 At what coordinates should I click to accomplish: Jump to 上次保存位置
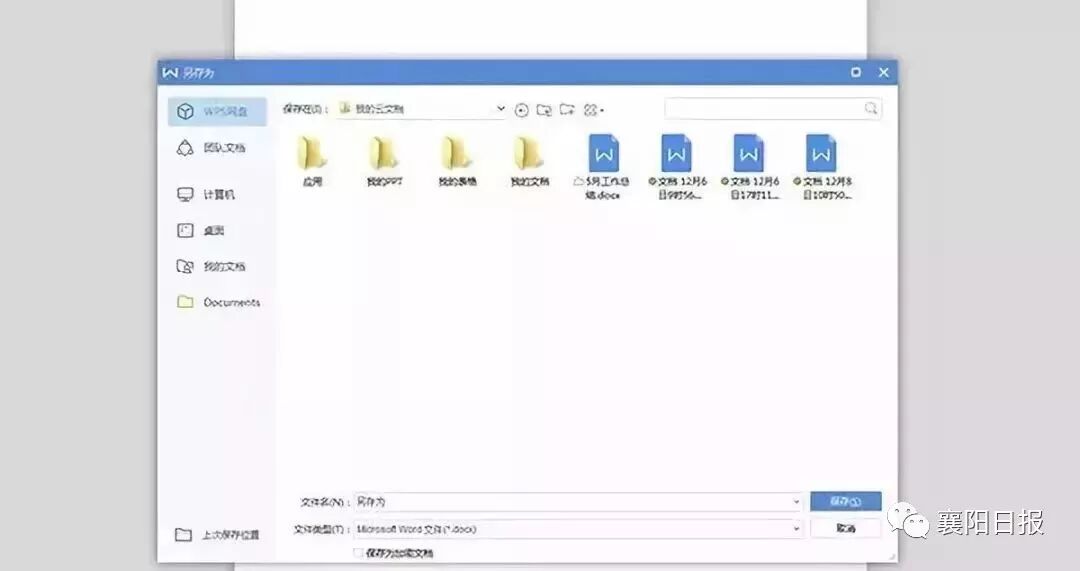pyautogui.click(x=217, y=534)
